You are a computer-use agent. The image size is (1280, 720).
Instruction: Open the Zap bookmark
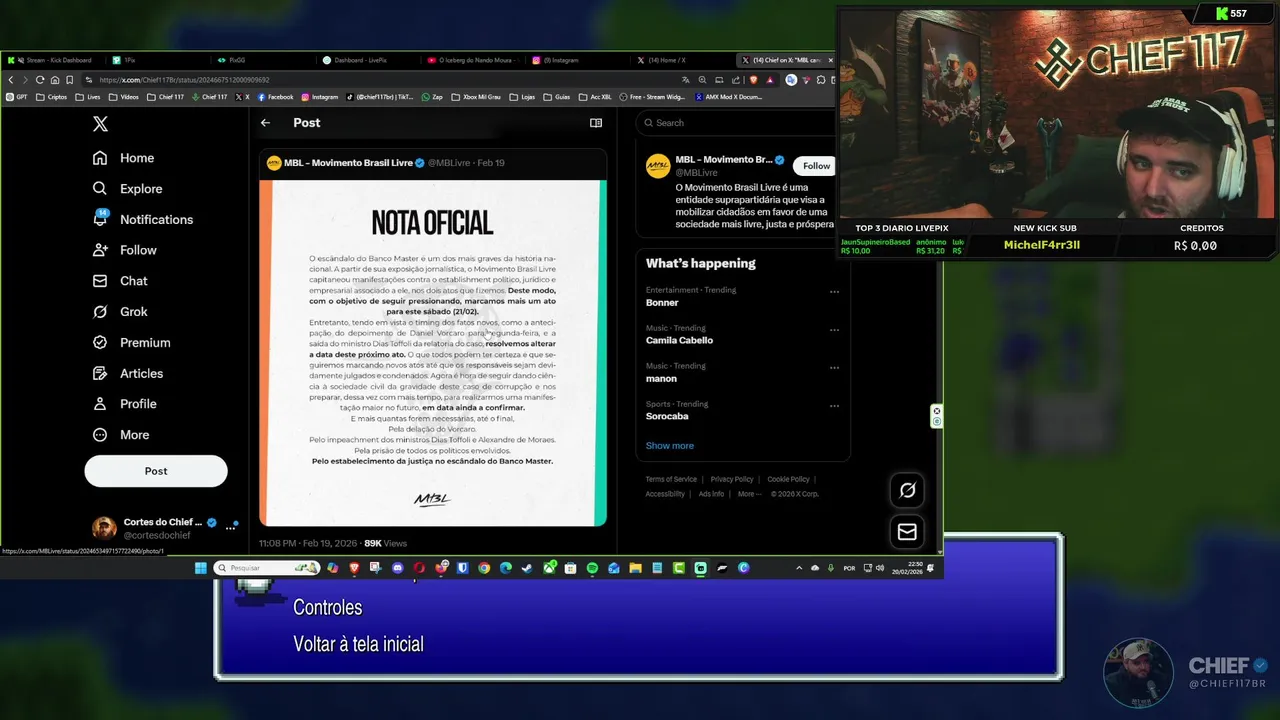coord(432,97)
